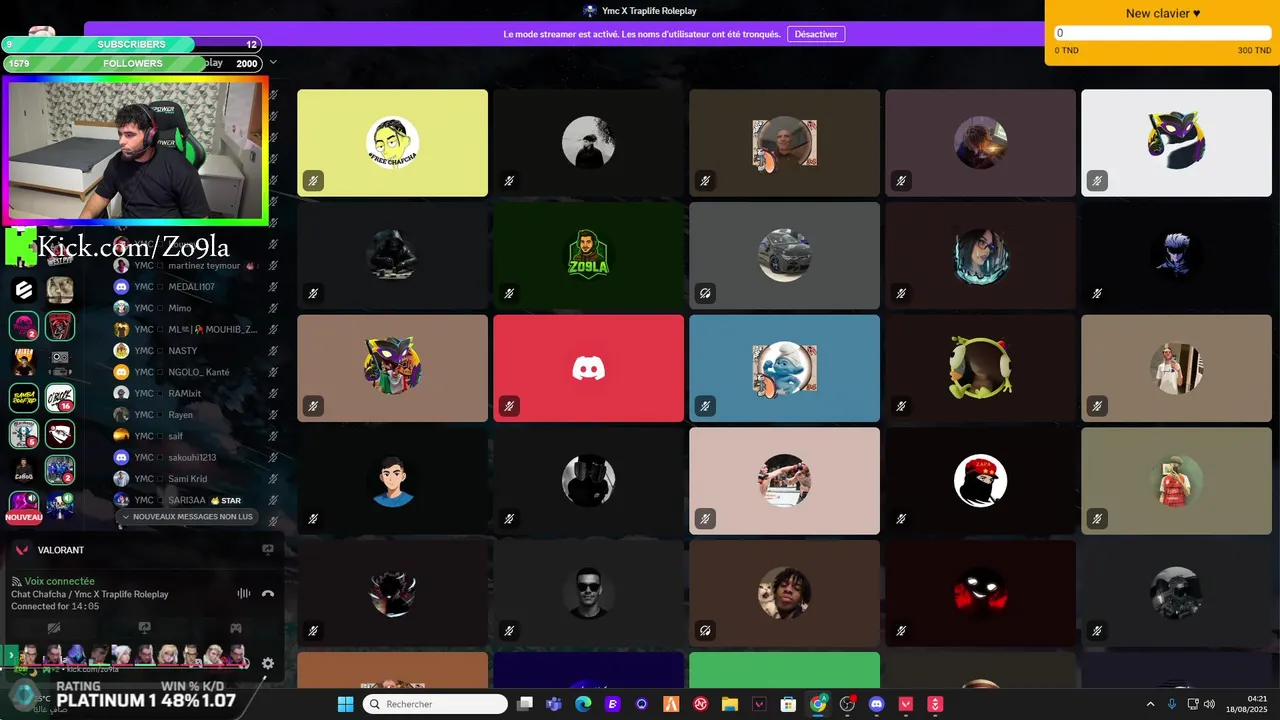Click the New clavier goal progress bar

point(1162,33)
